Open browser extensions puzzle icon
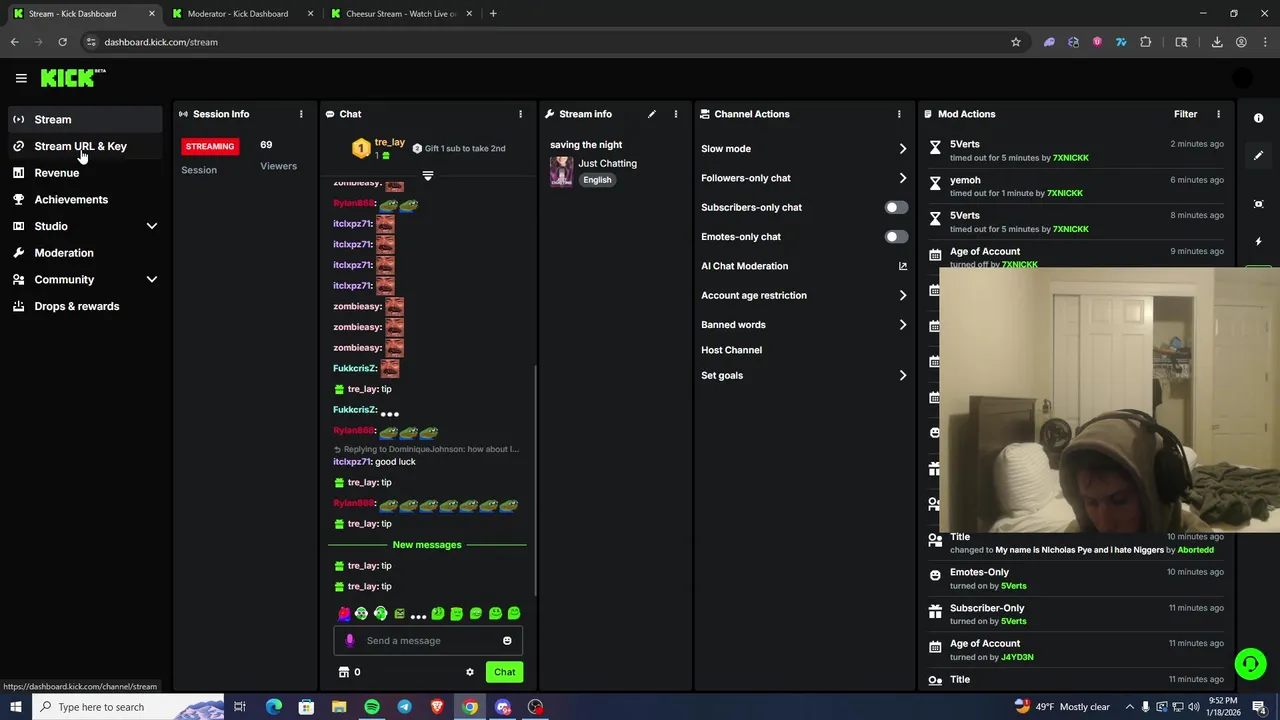This screenshot has height=720, width=1280. 1145,42
